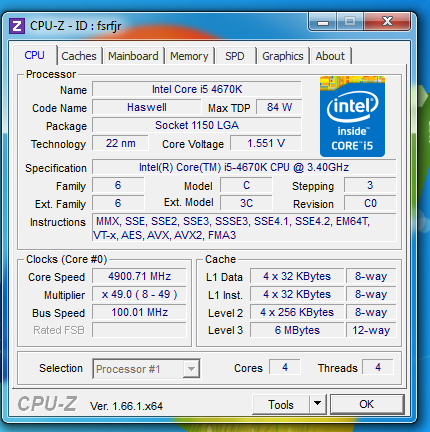Click the Core Speed value field
Image resolution: width=430 pixels, height=432 pixels.
point(139,276)
